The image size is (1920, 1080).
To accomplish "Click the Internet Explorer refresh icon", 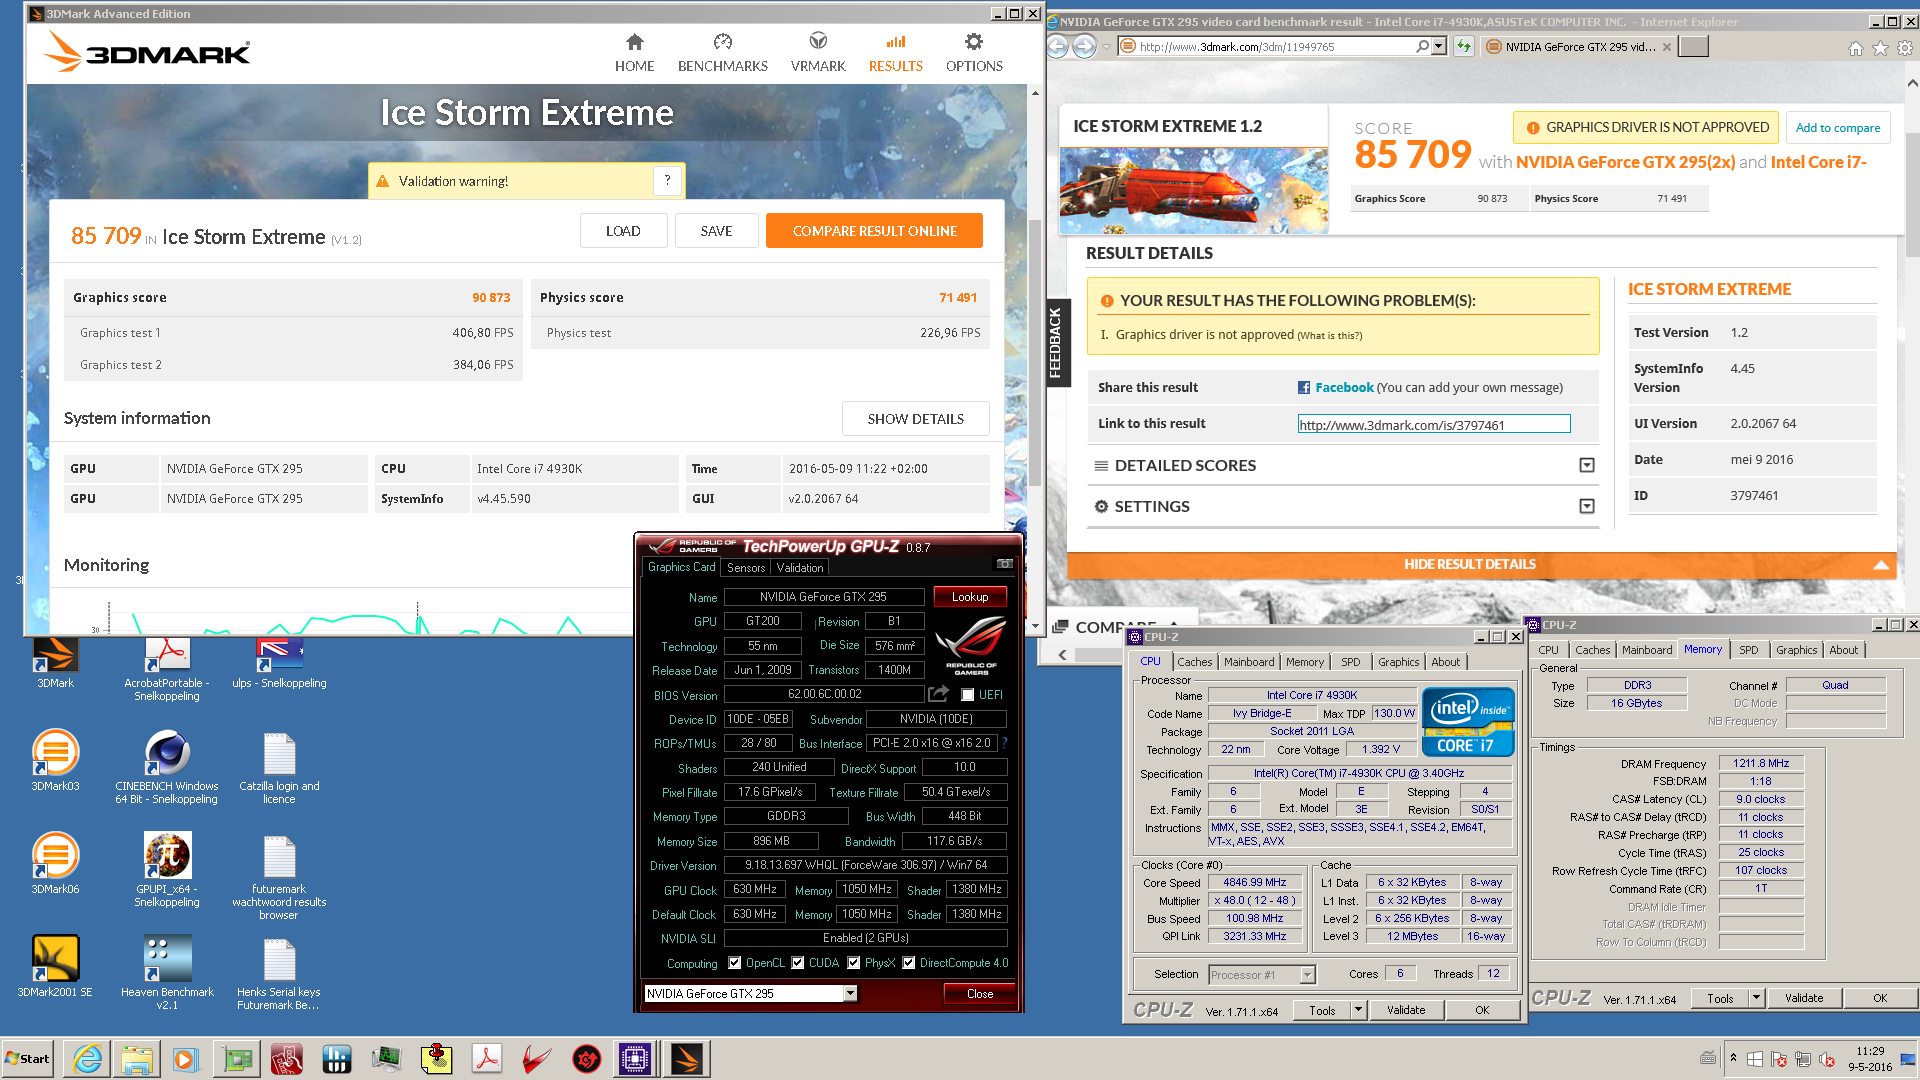I will (1464, 46).
